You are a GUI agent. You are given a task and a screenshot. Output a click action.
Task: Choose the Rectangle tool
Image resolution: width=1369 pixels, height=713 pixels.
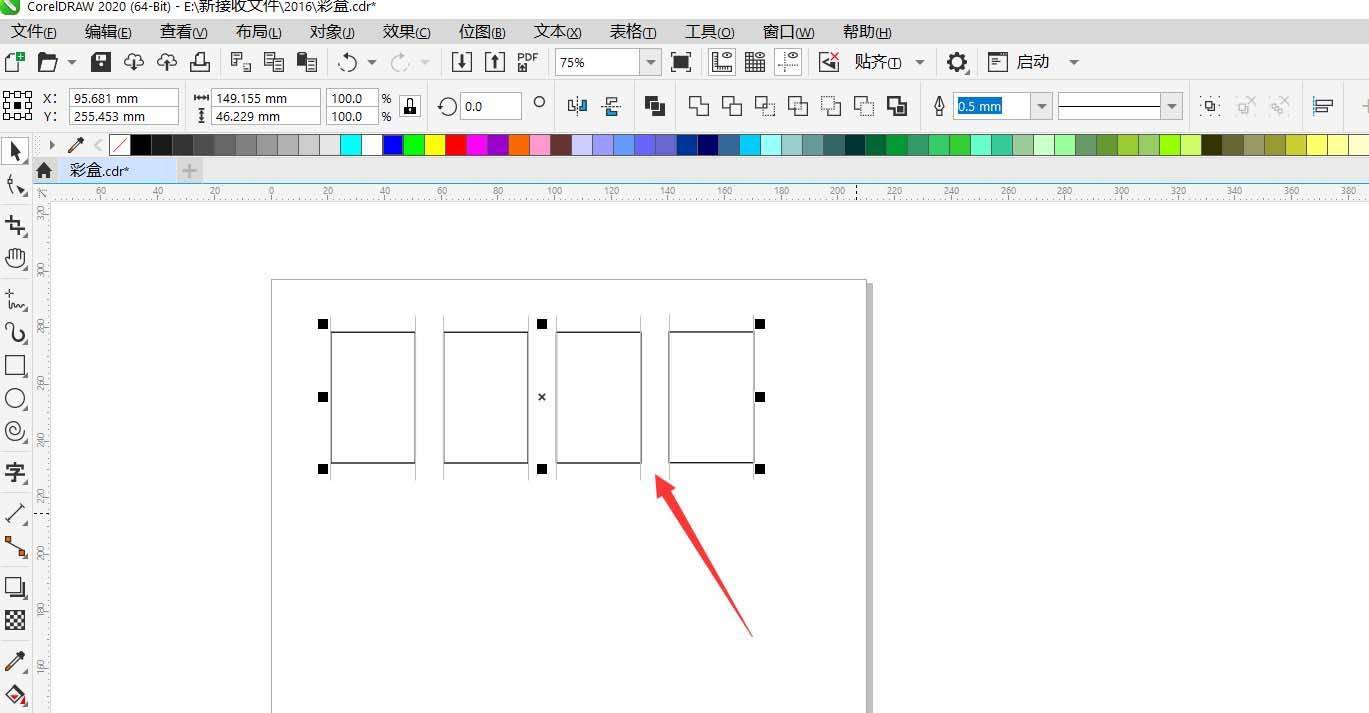(x=15, y=366)
